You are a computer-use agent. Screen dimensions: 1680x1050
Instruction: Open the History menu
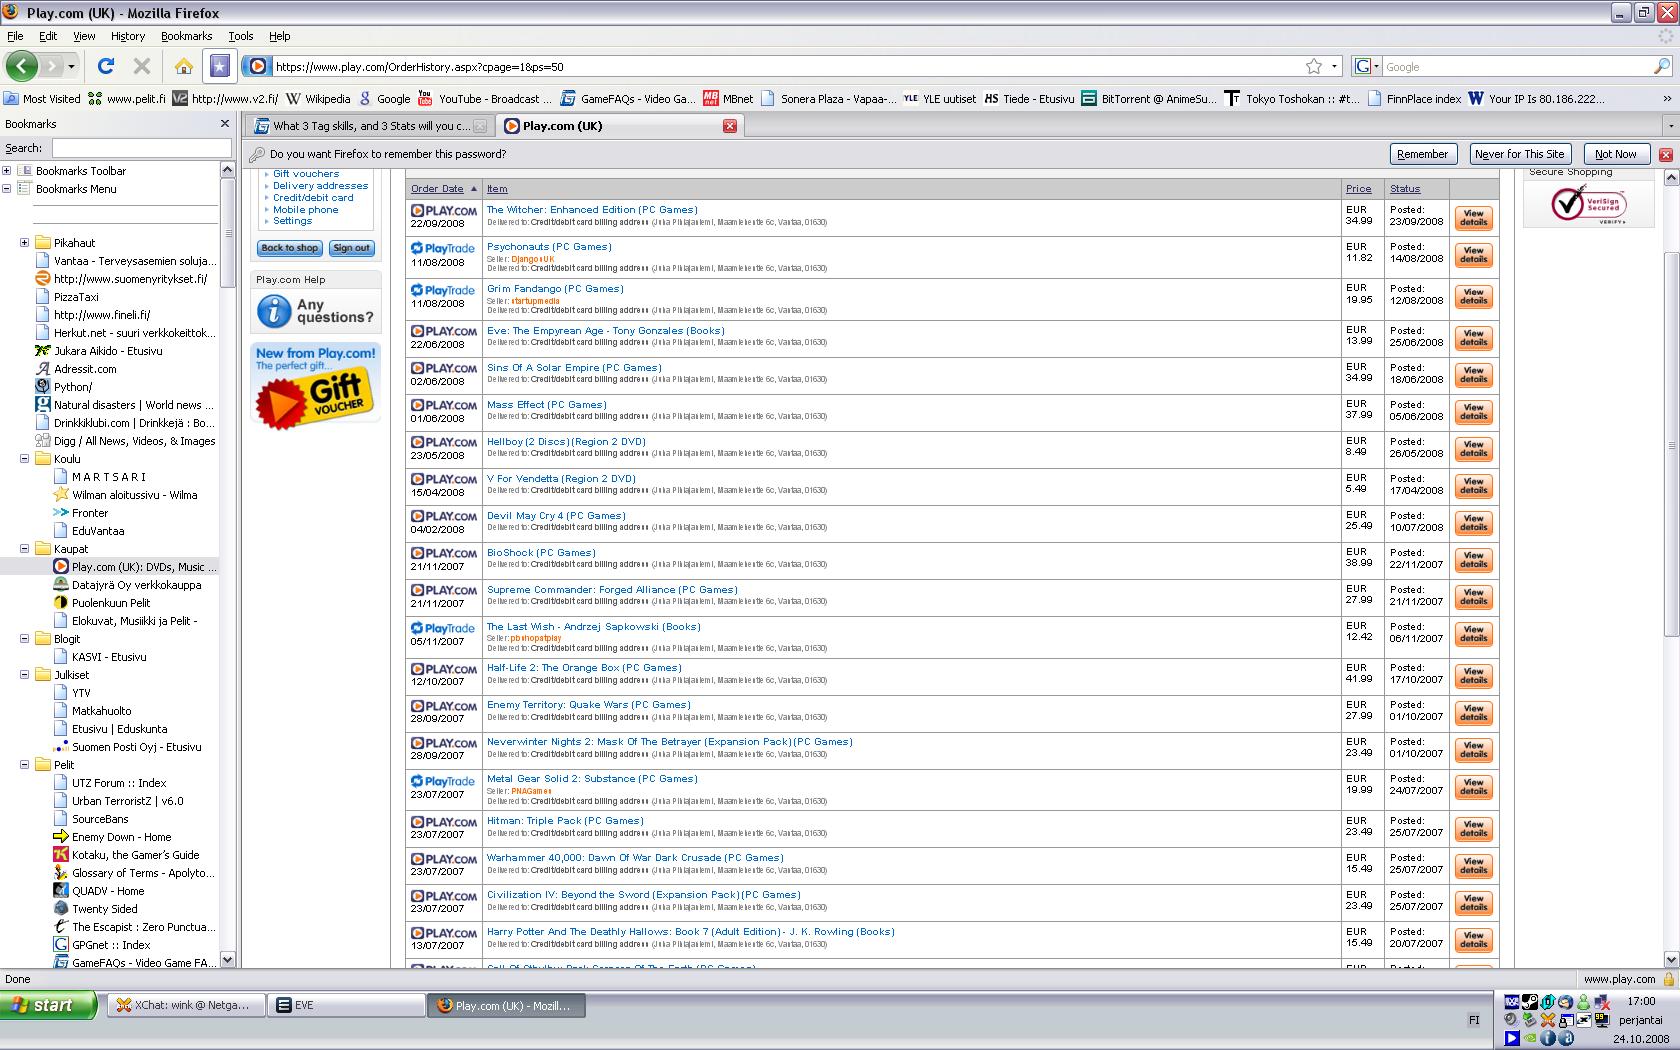pos(127,36)
